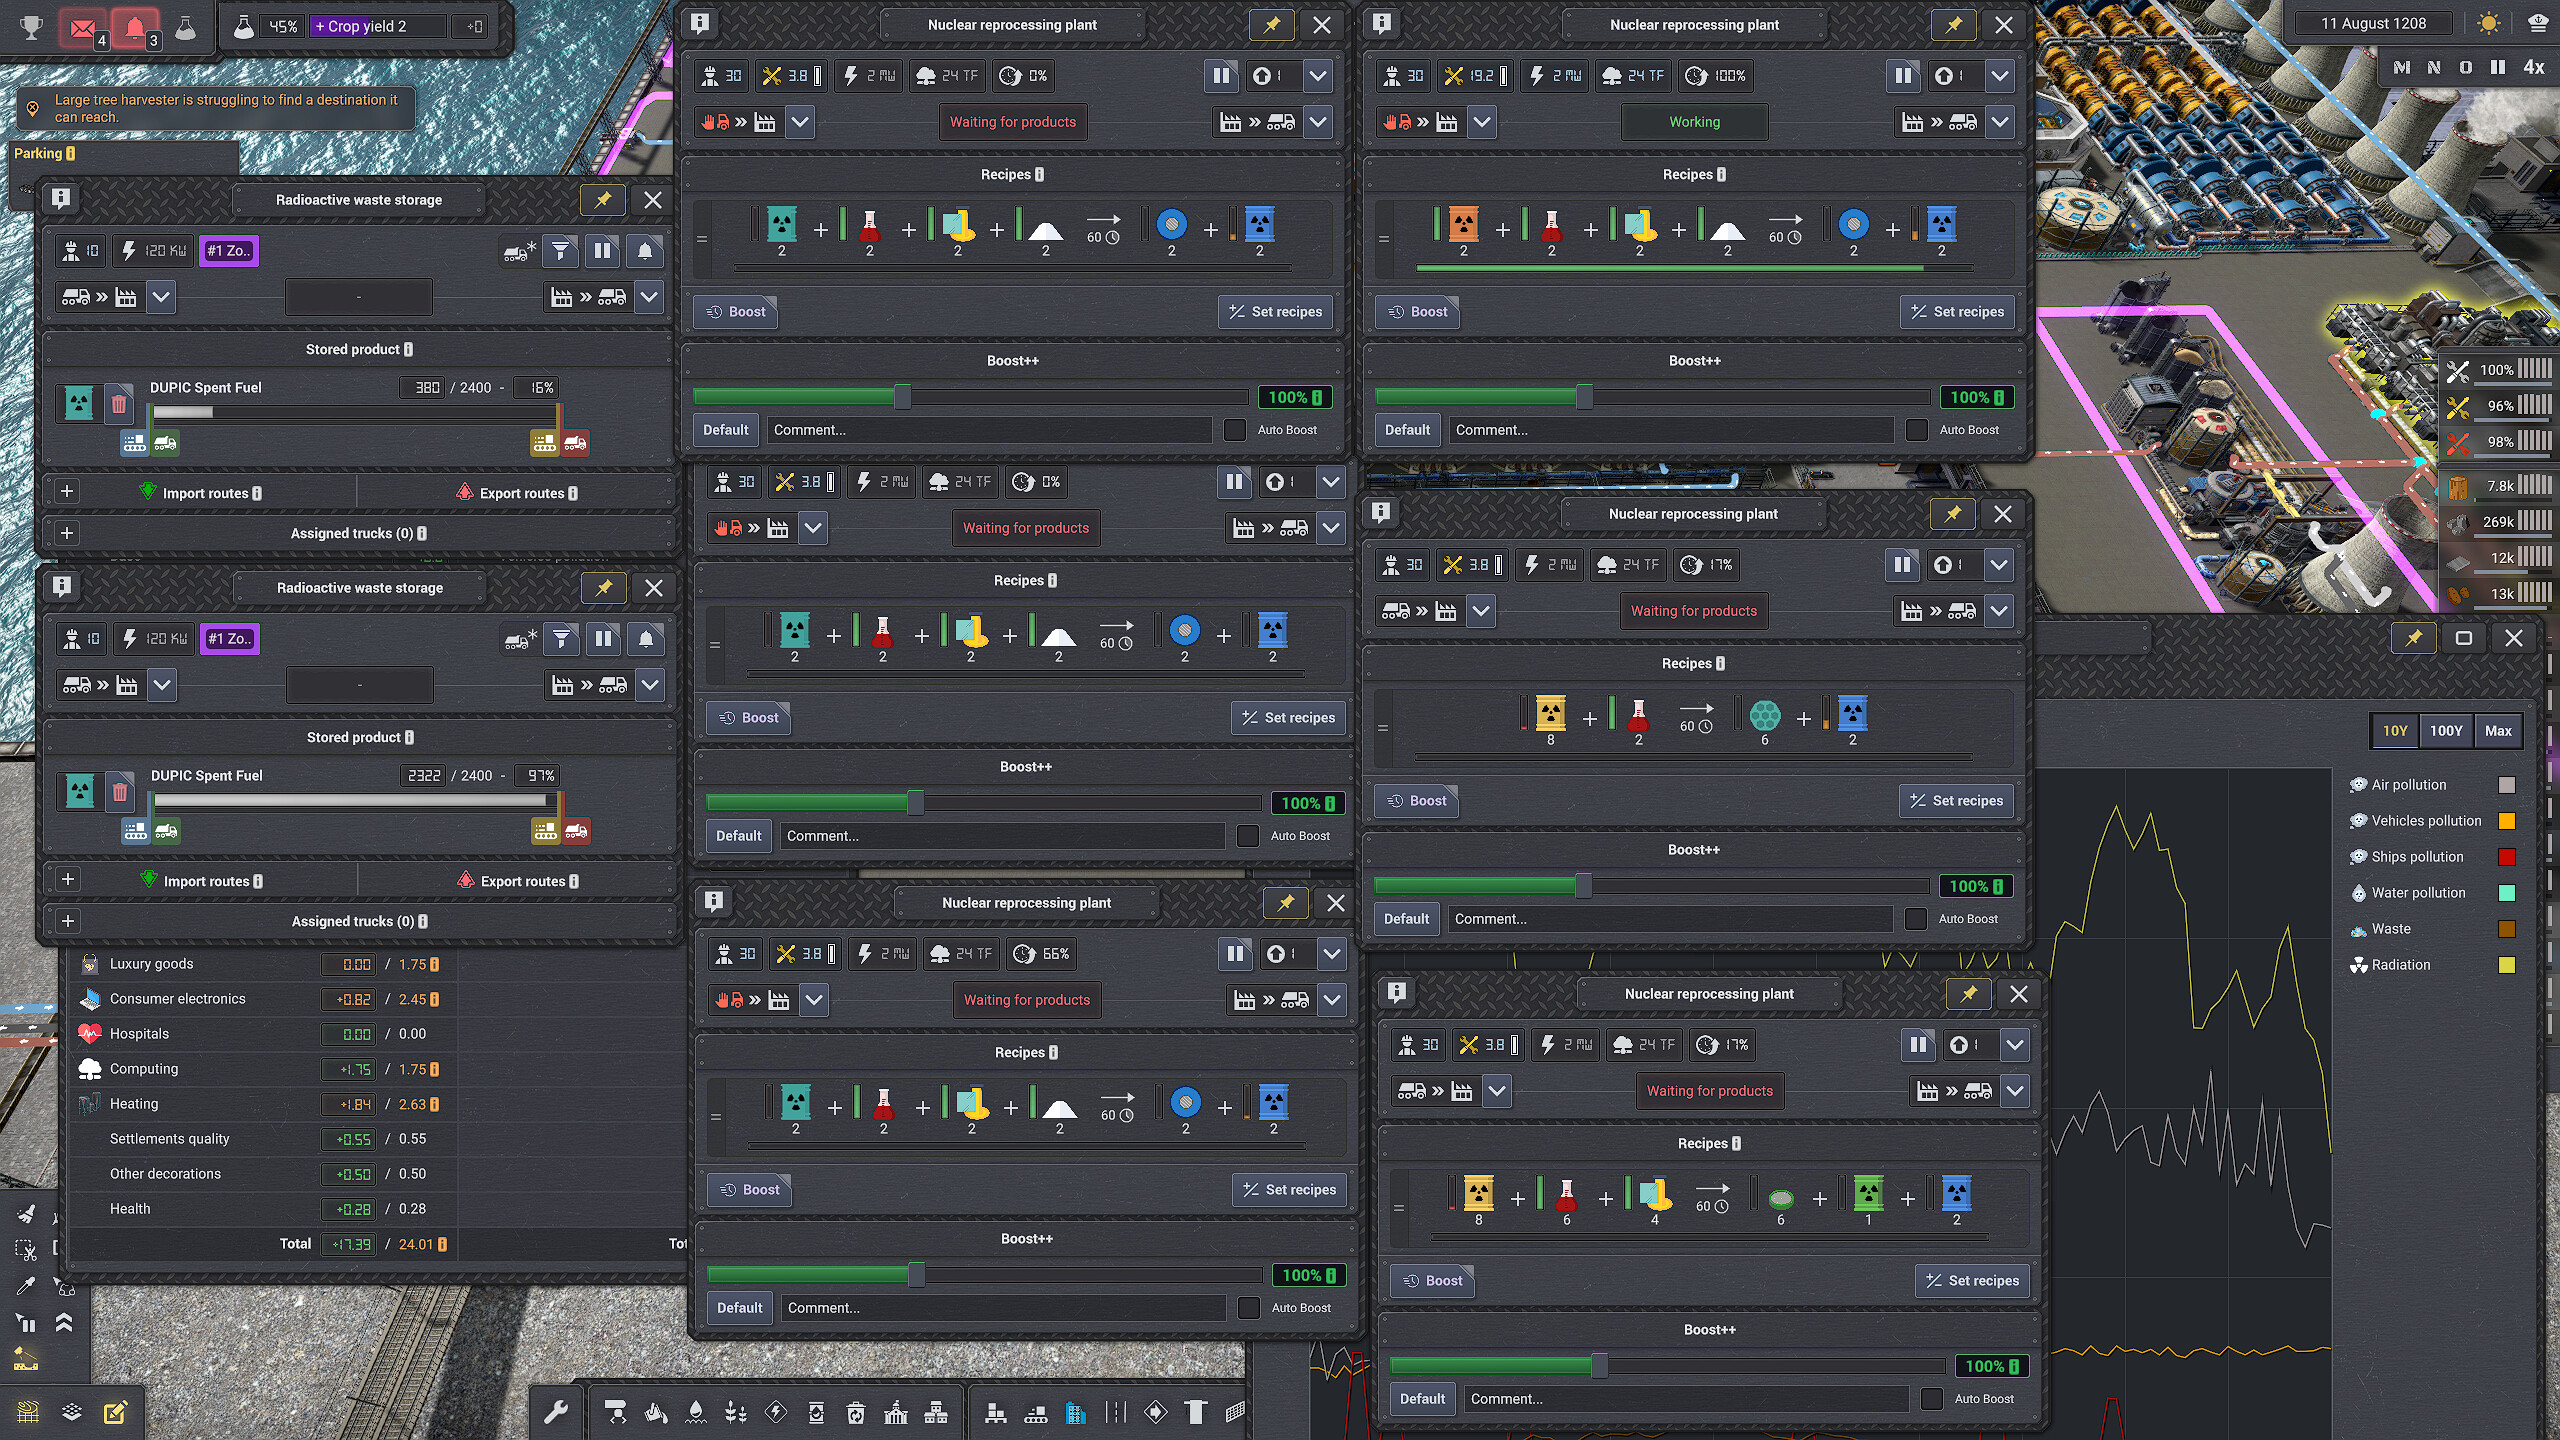Screen dimensions: 2560x1440
Task: Open the trophy achievements icon
Action: pos(32,27)
